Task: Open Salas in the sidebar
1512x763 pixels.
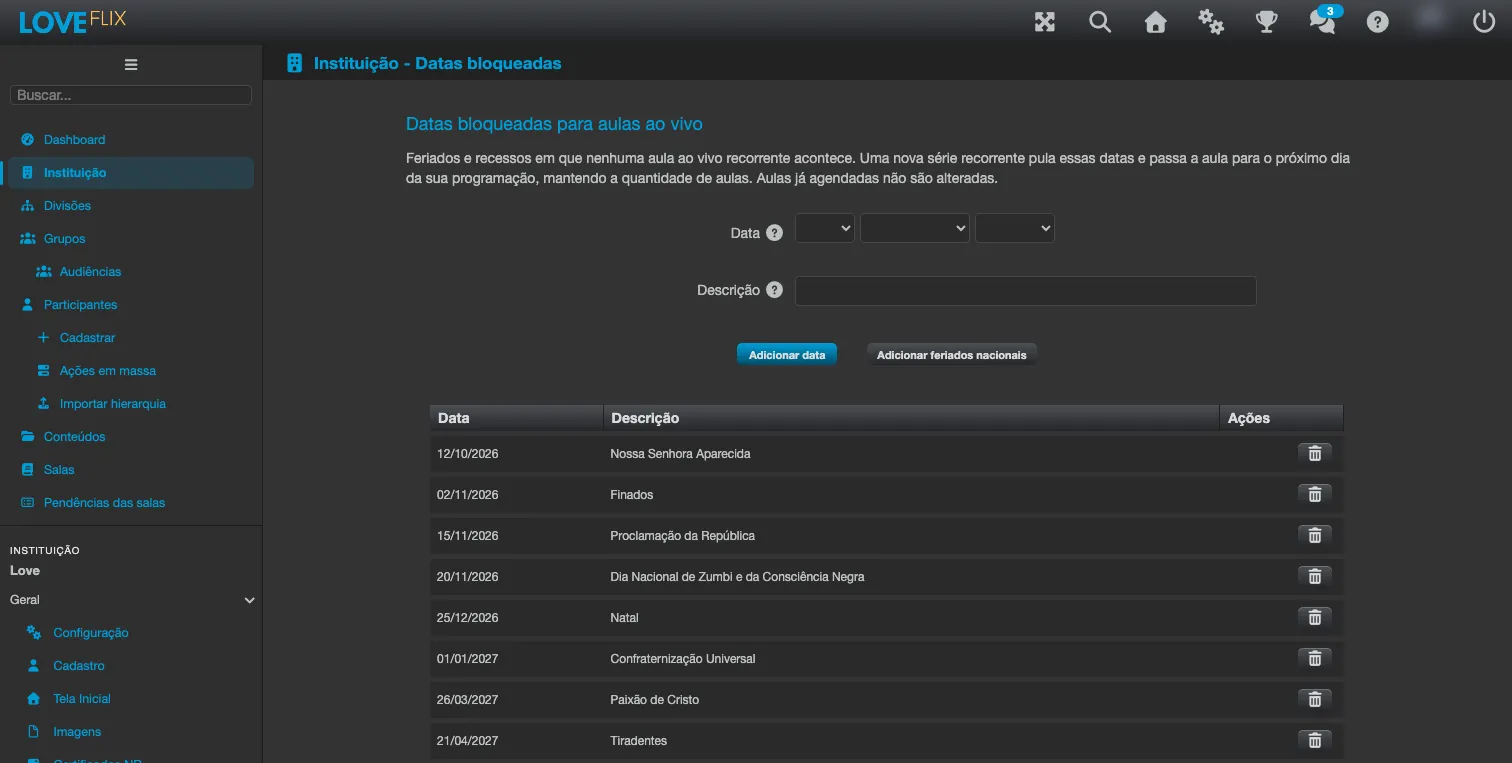Action: [59, 470]
